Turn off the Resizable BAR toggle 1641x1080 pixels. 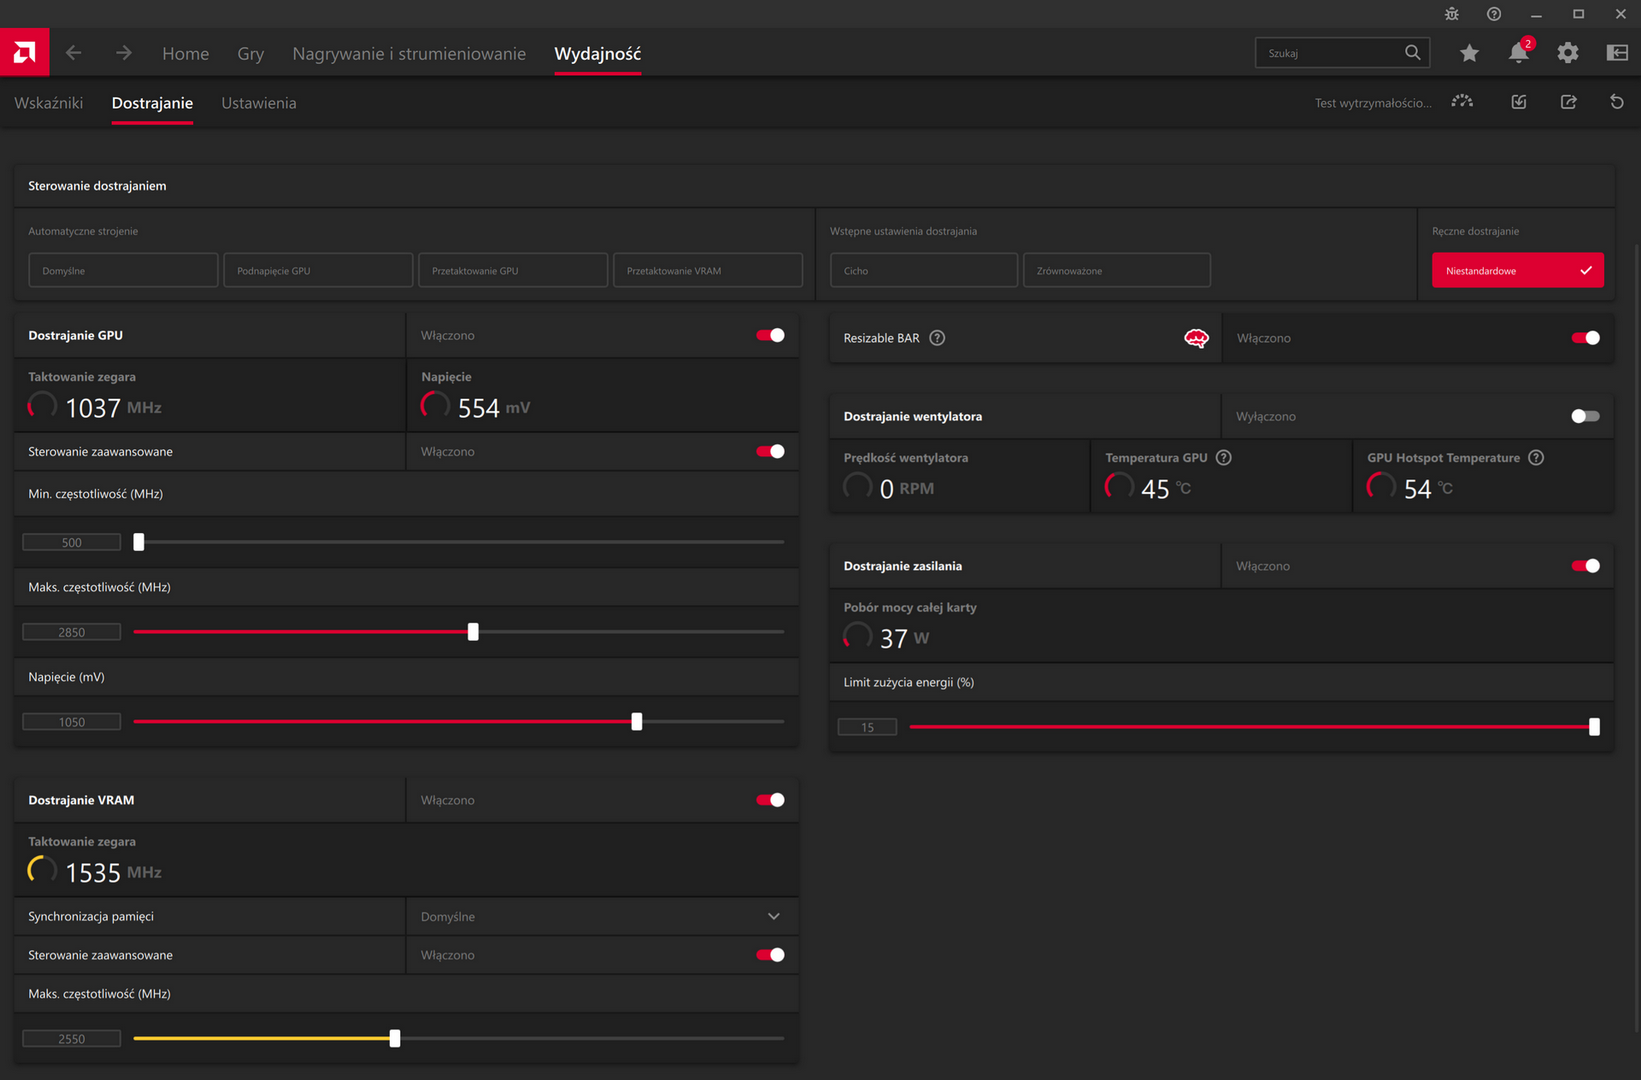click(x=1584, y=338)
